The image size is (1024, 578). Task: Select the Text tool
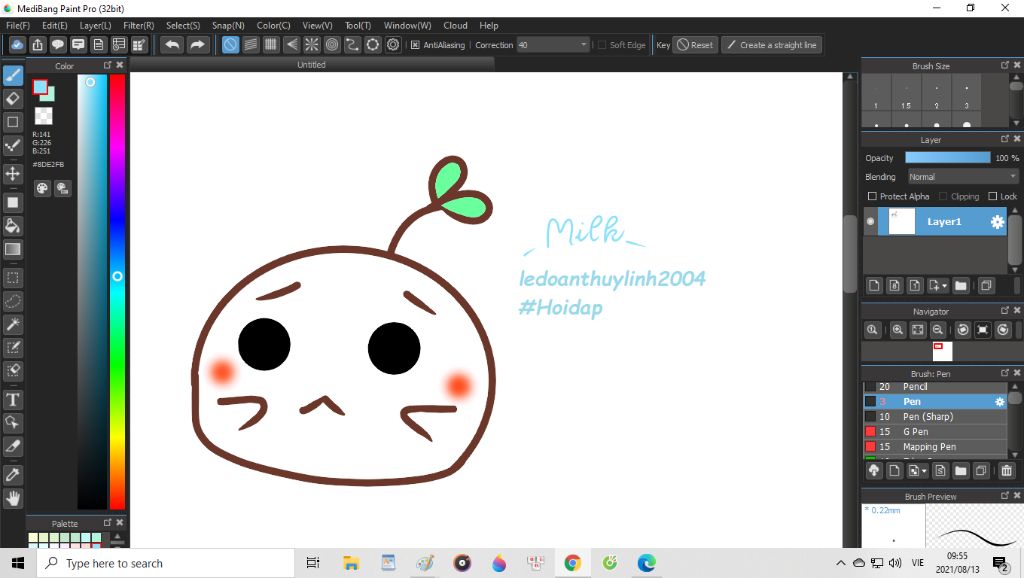pos(12,400)
